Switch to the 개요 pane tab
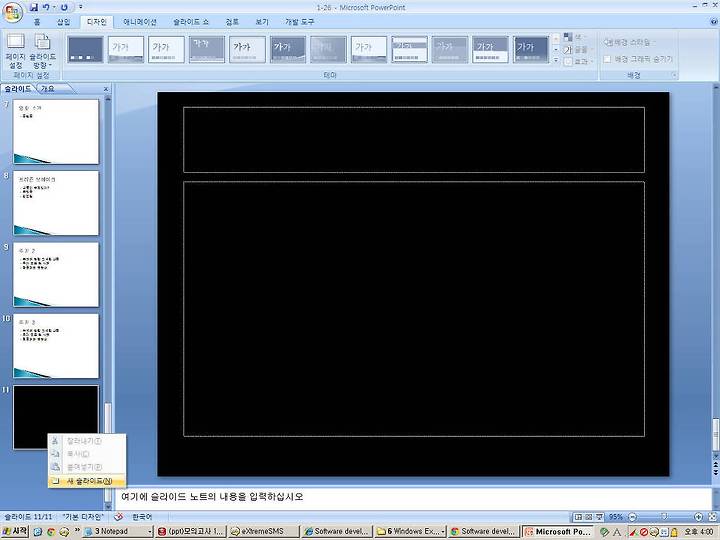The image size is (720, 540). [48, 88]
